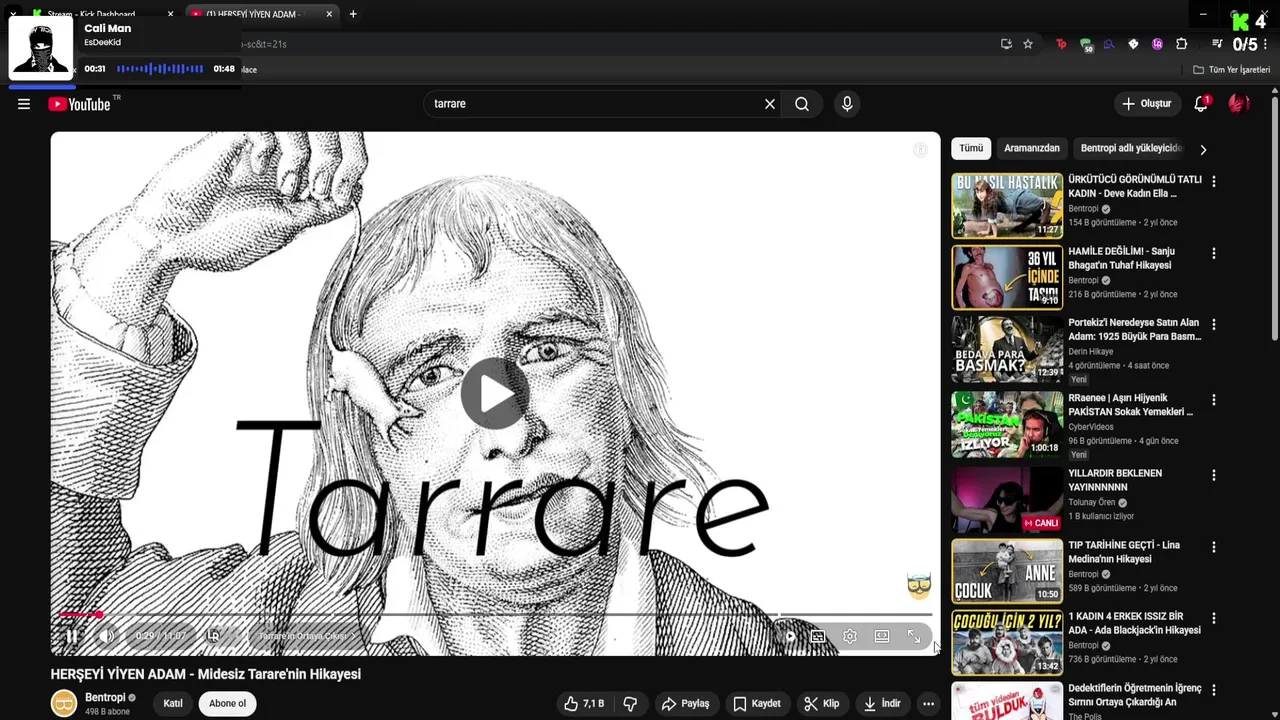Open the green chat extension with 50 badge
The height and width of the screenshot is (720, 1280).
pyautogui.click(x=1086, y=44)
